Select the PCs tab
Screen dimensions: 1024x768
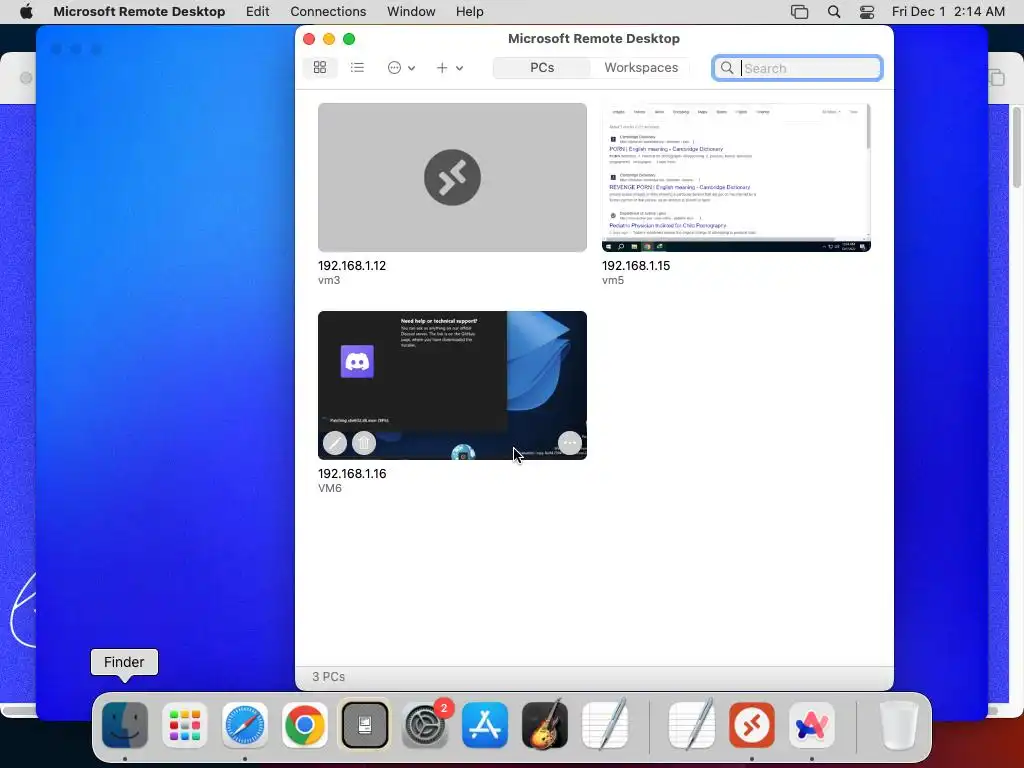[x=542, y=68]
